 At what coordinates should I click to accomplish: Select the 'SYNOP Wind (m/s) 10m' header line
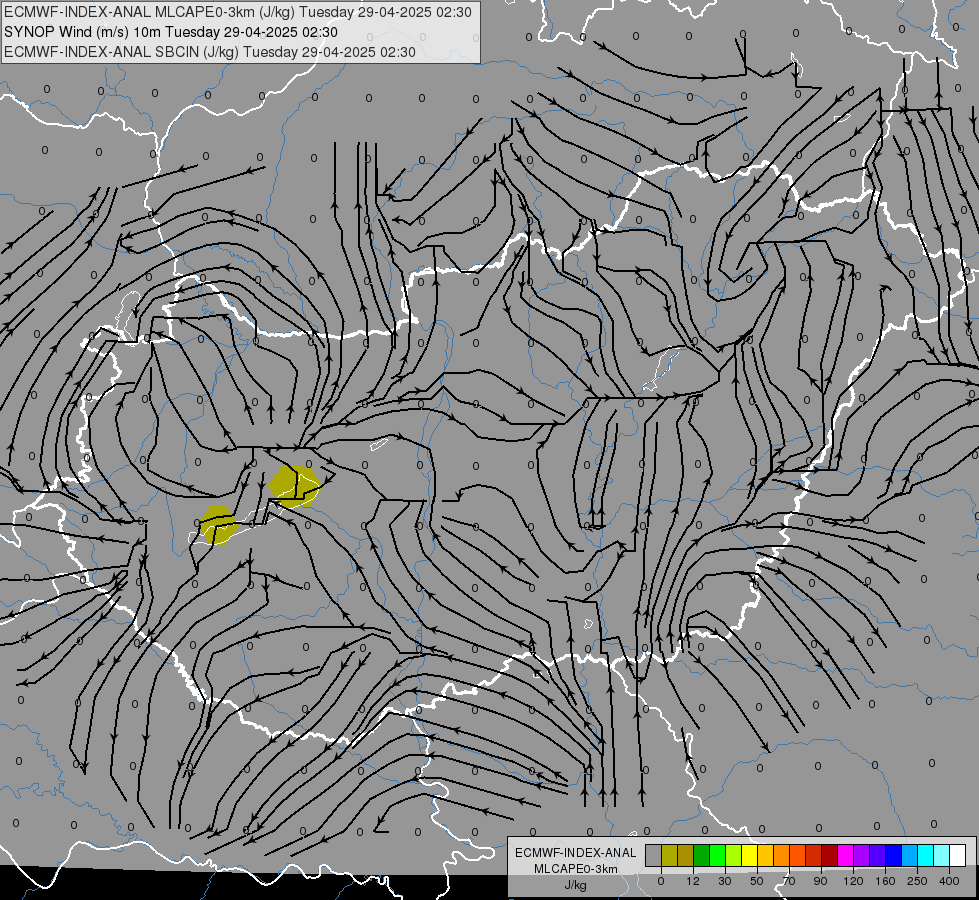click(170, 32)
